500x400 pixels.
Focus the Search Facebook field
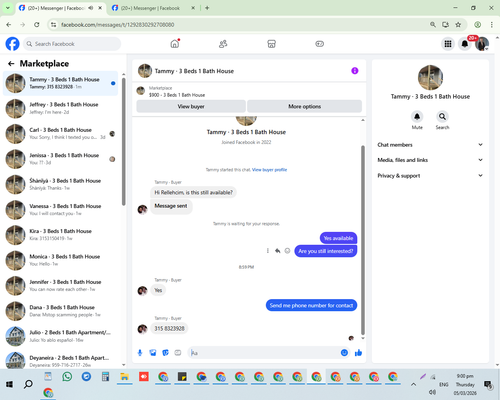pyautogui.click(x=72, y=44)
